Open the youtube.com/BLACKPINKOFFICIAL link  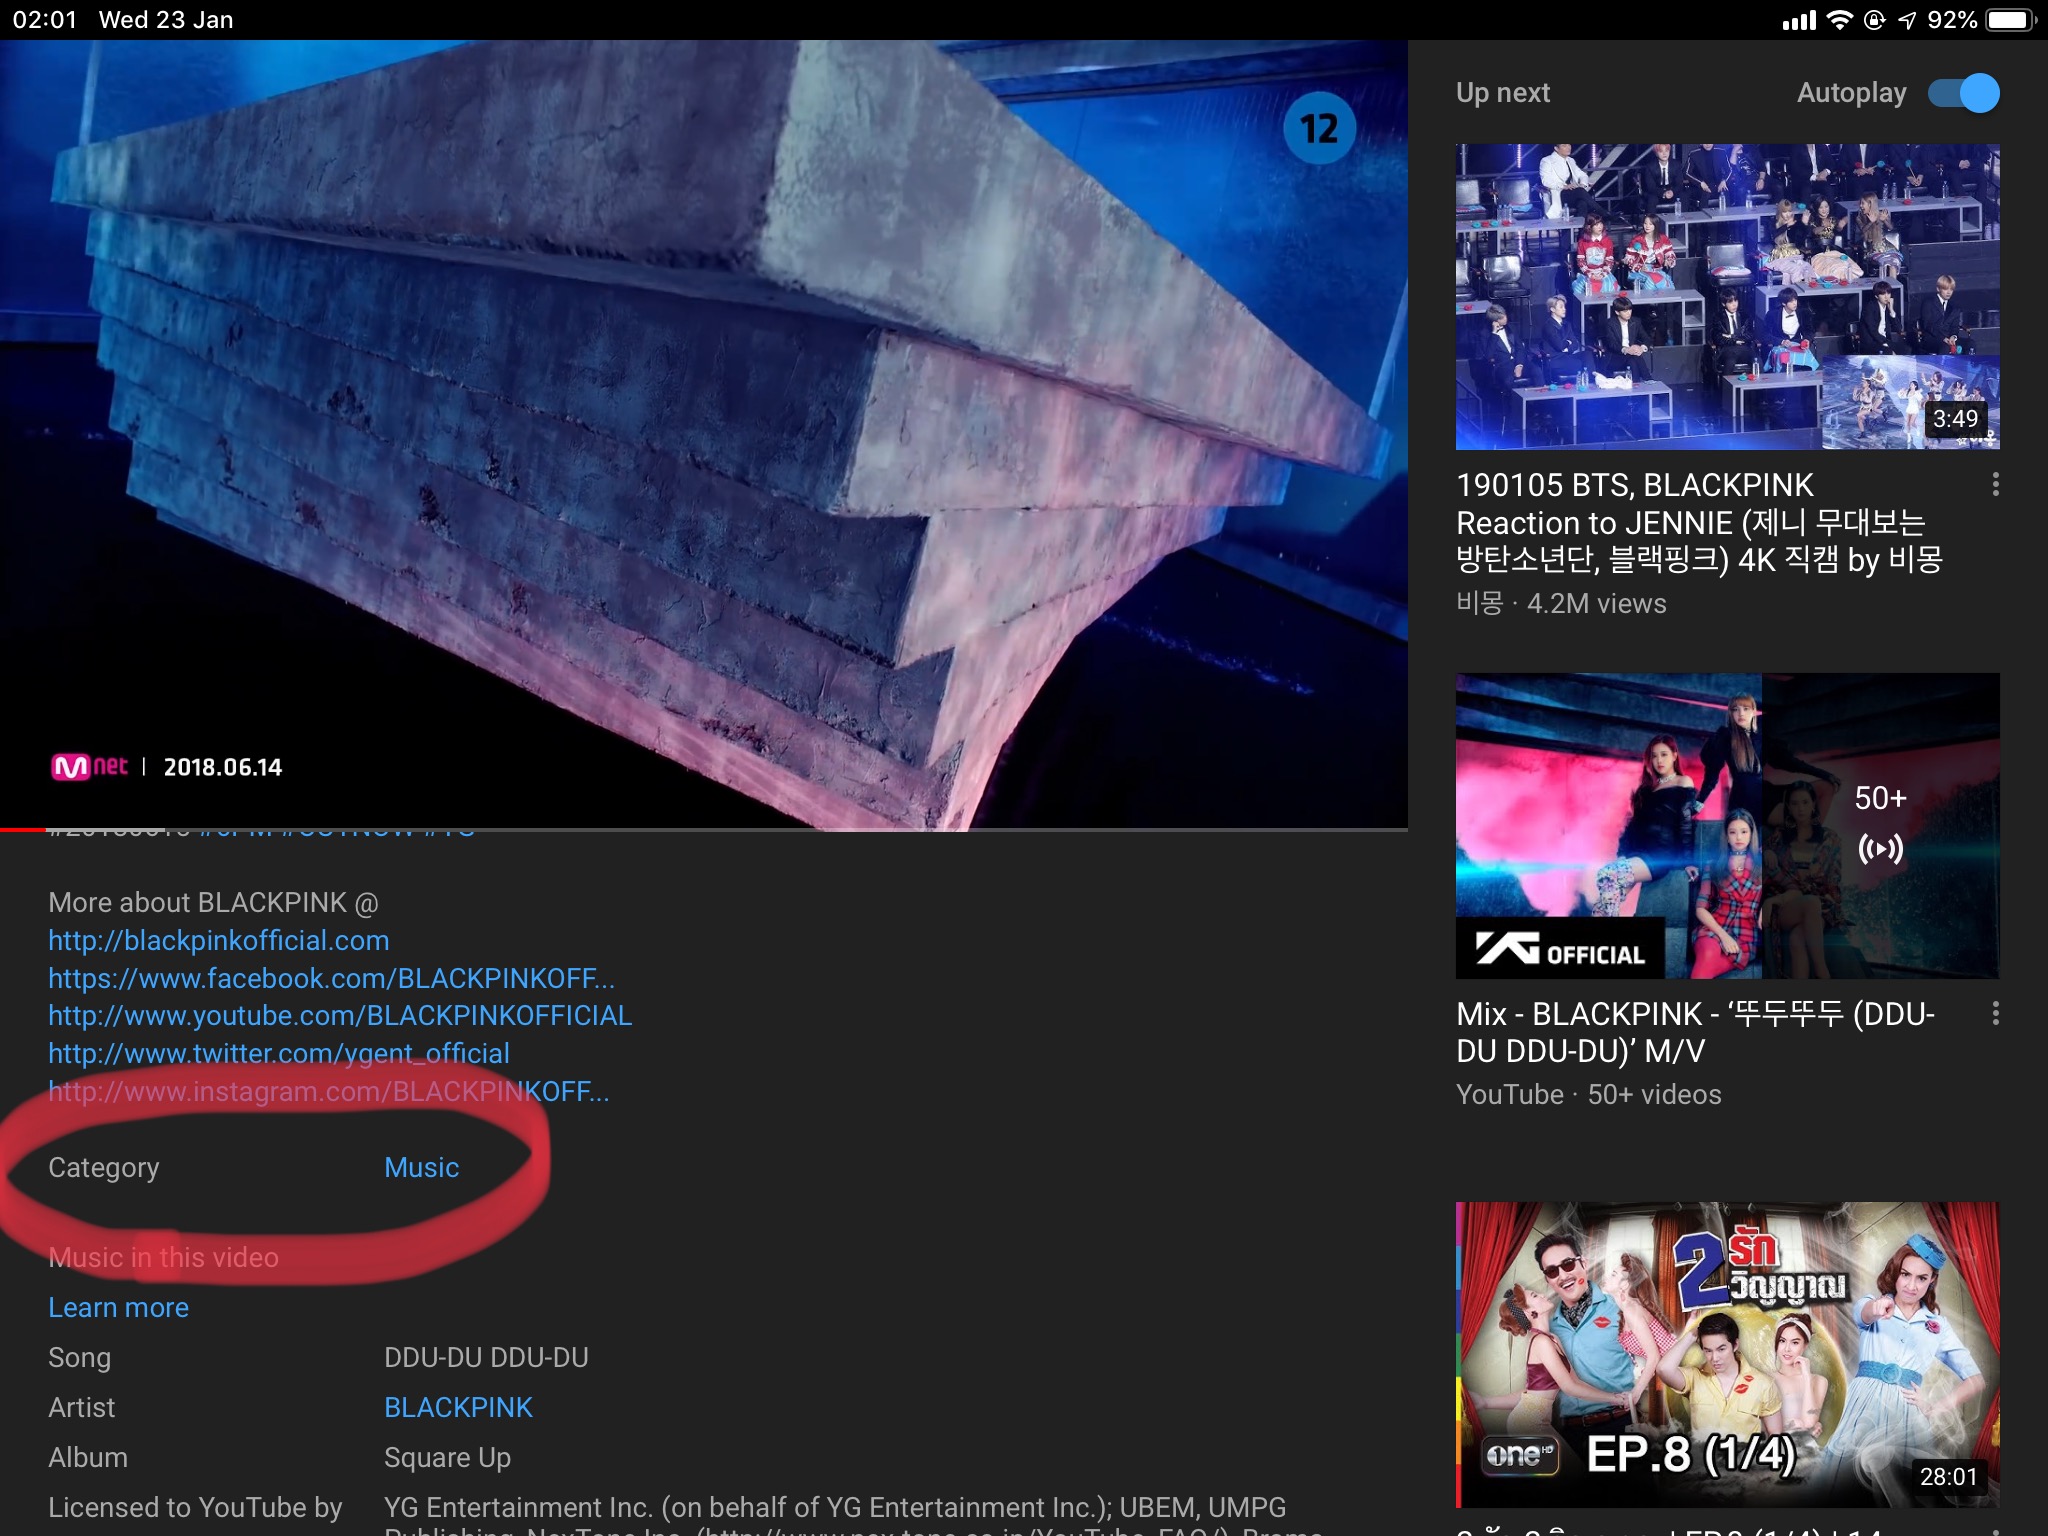(x=340, y=1016)
